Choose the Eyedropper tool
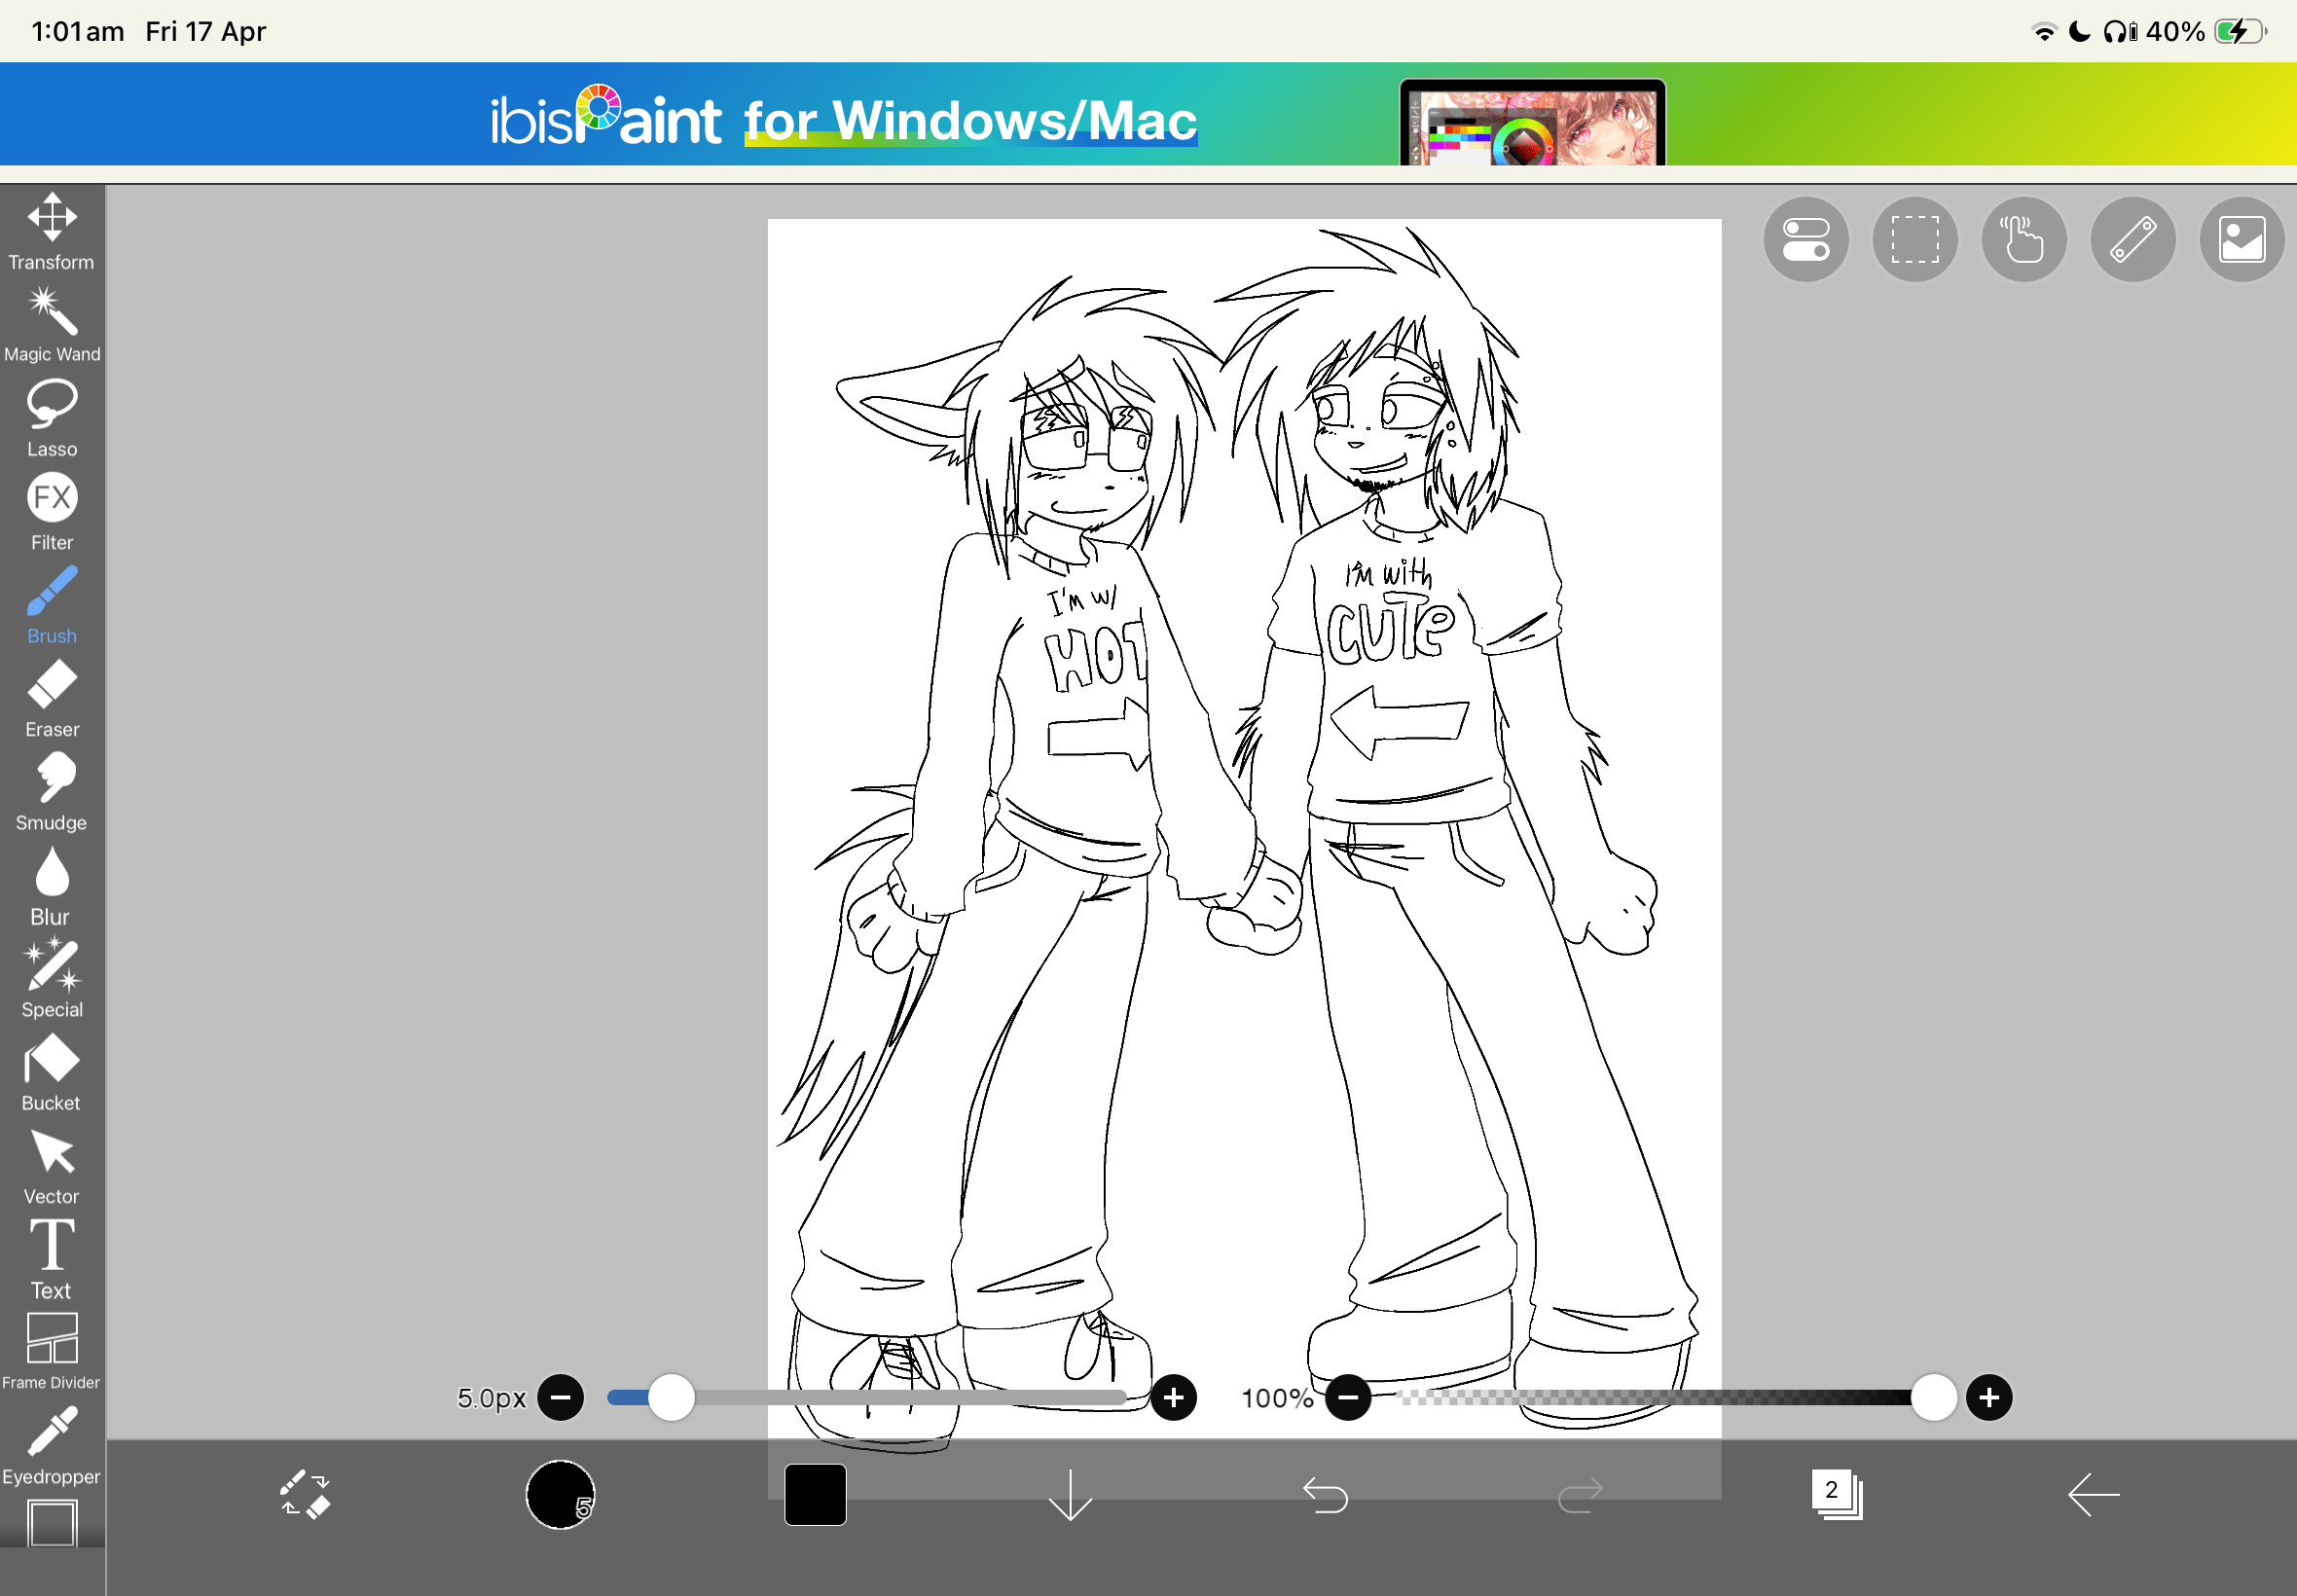2297x1596 pixels. pos(51,1445)
